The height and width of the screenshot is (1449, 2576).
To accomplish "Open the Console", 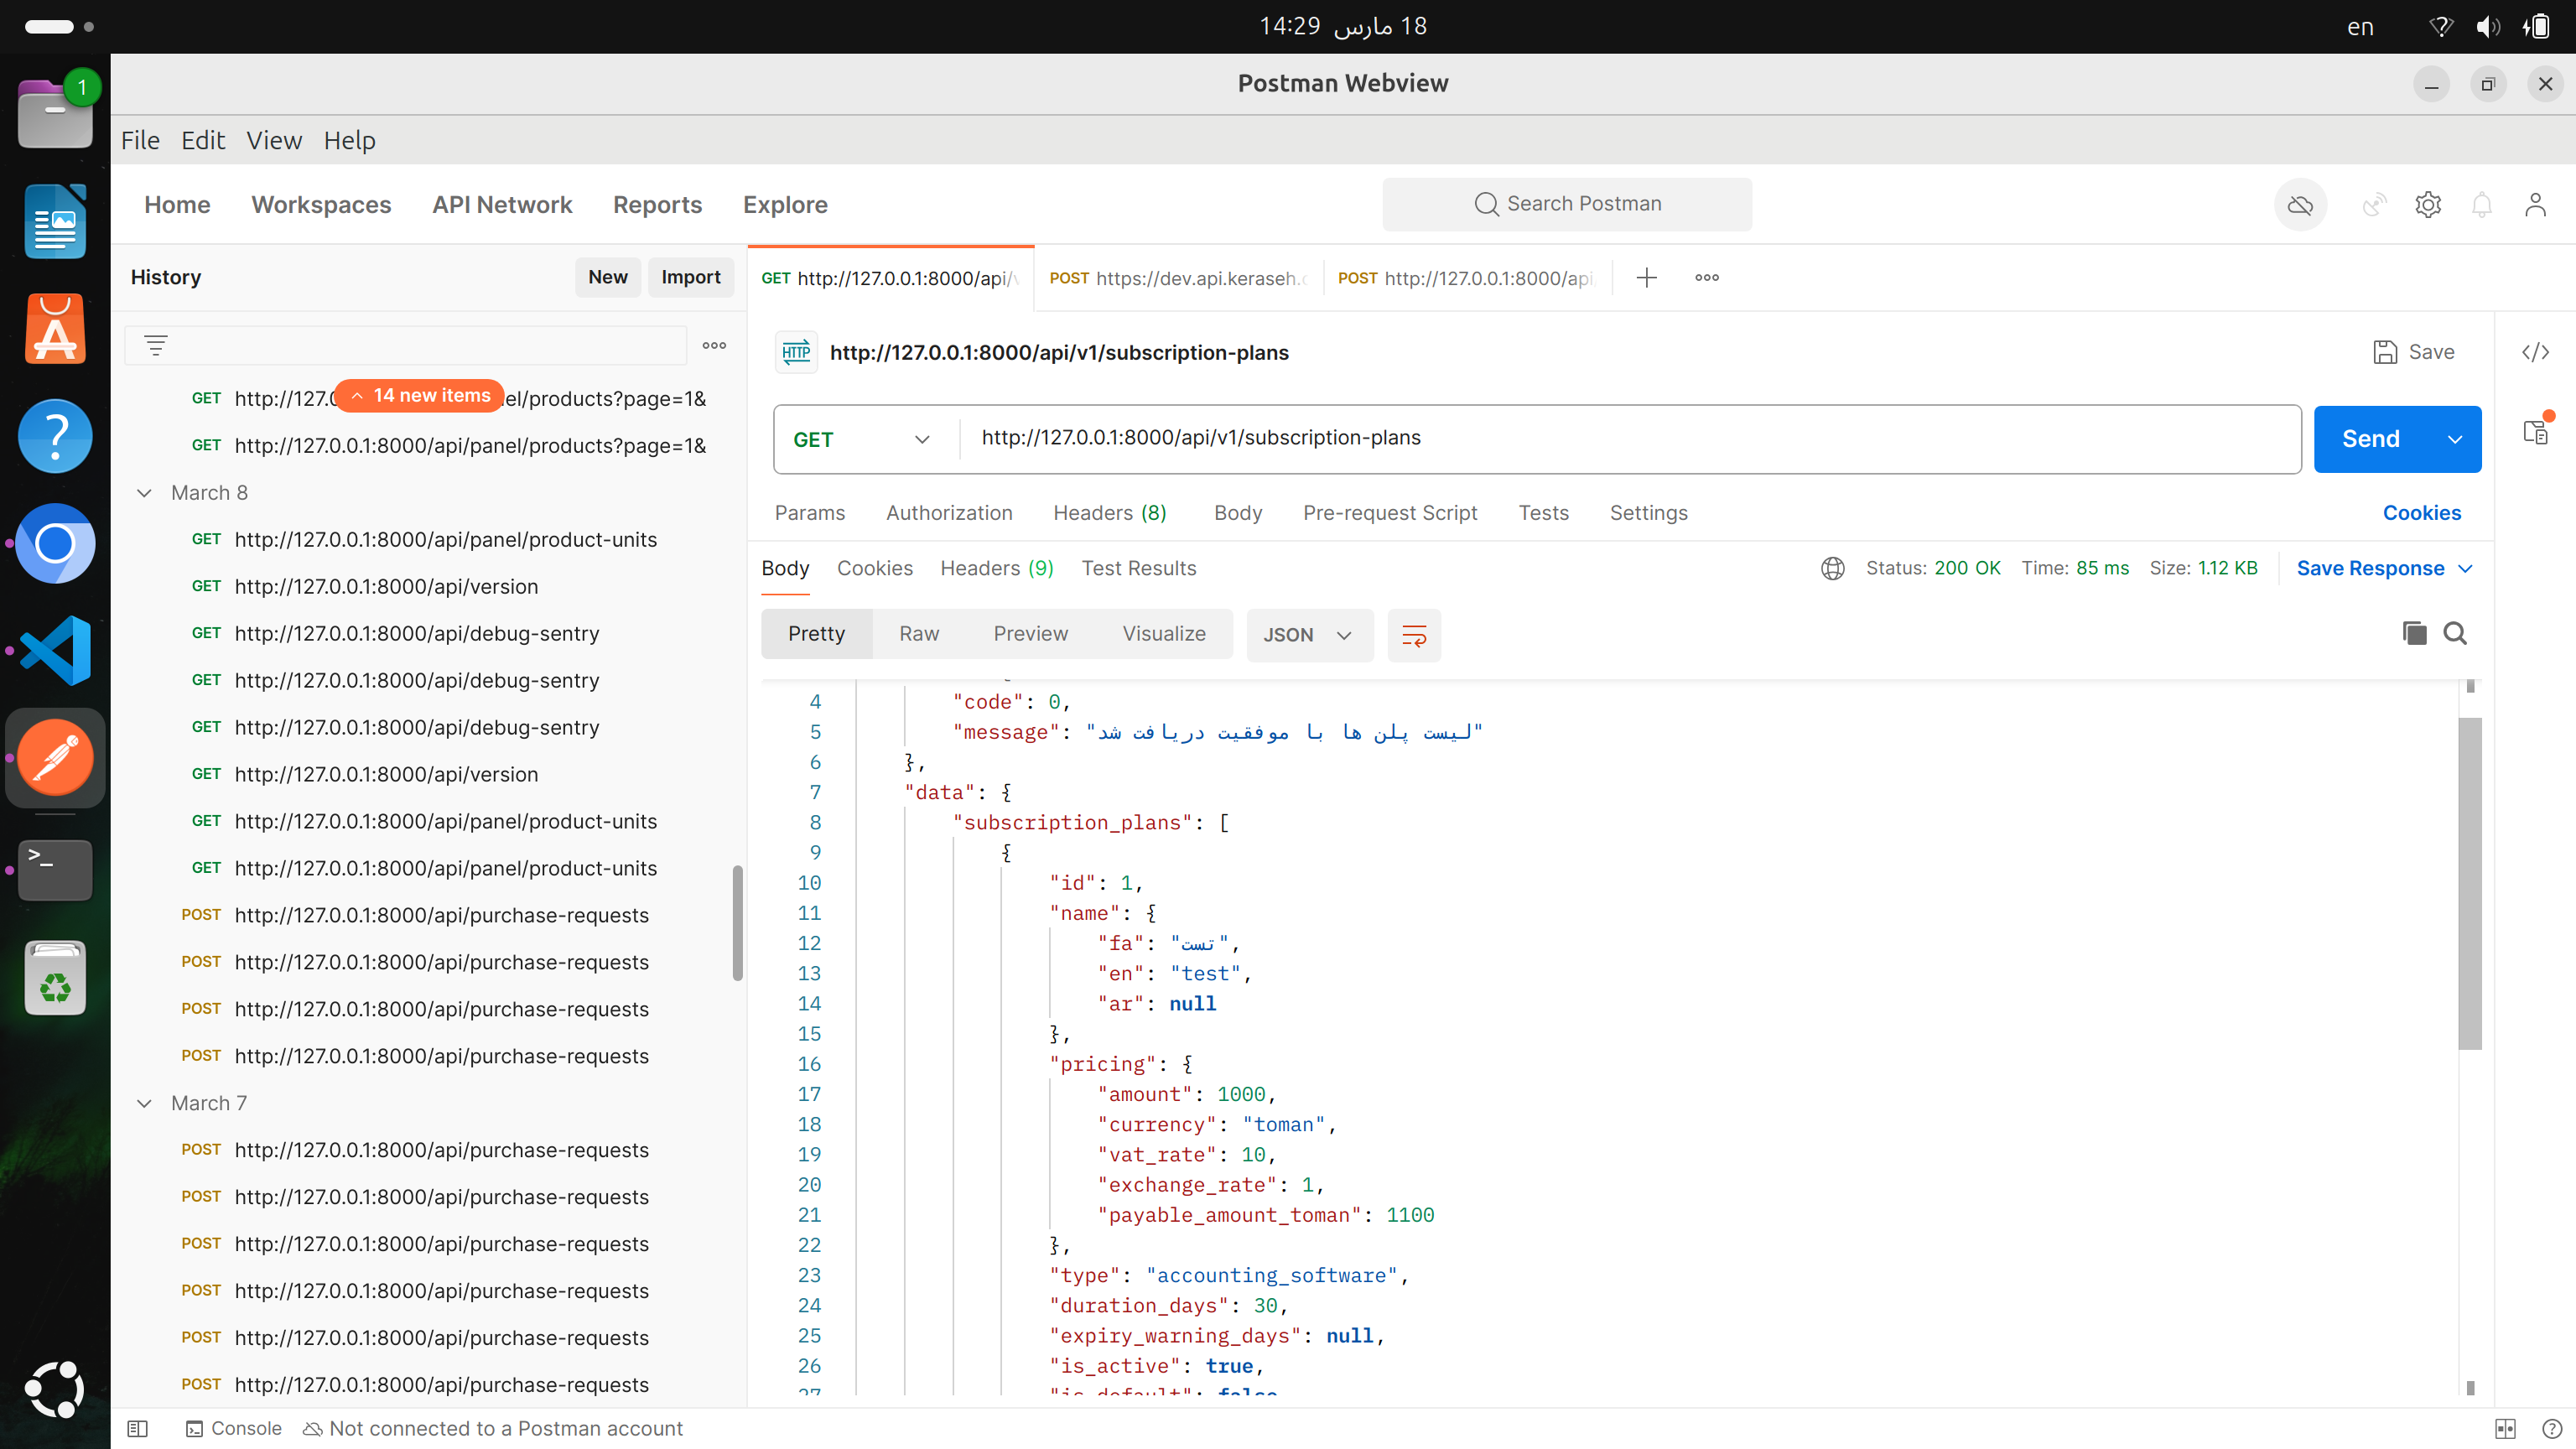I will click(234, 1429).
